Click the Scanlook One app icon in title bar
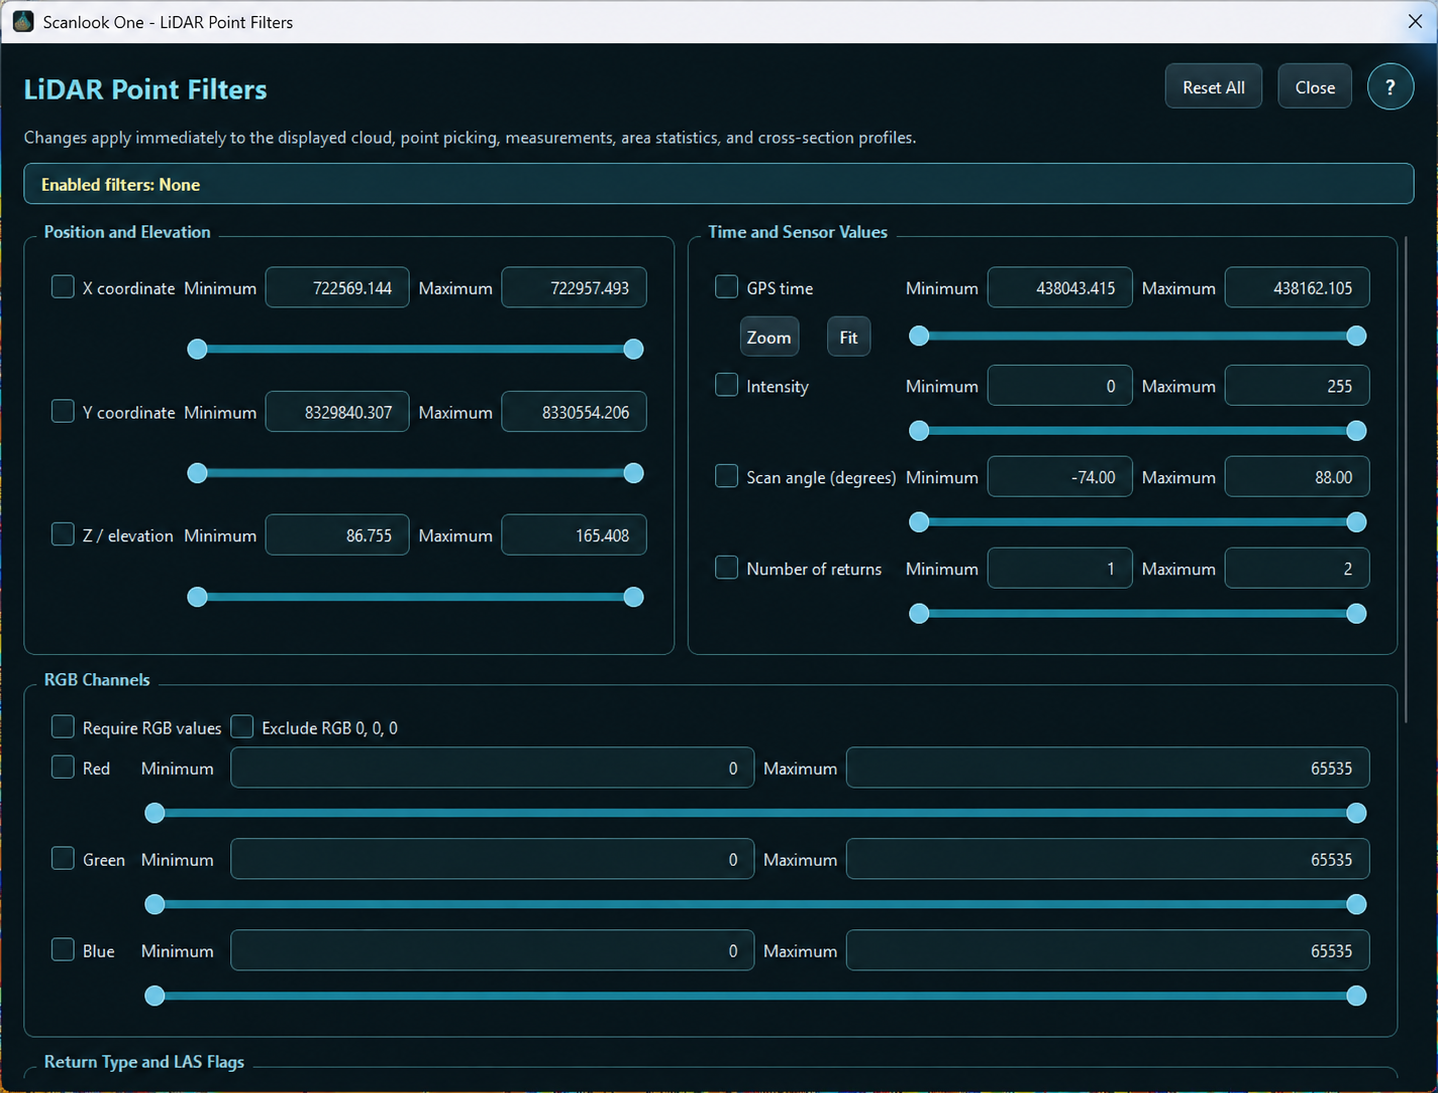 click(22, 21)
